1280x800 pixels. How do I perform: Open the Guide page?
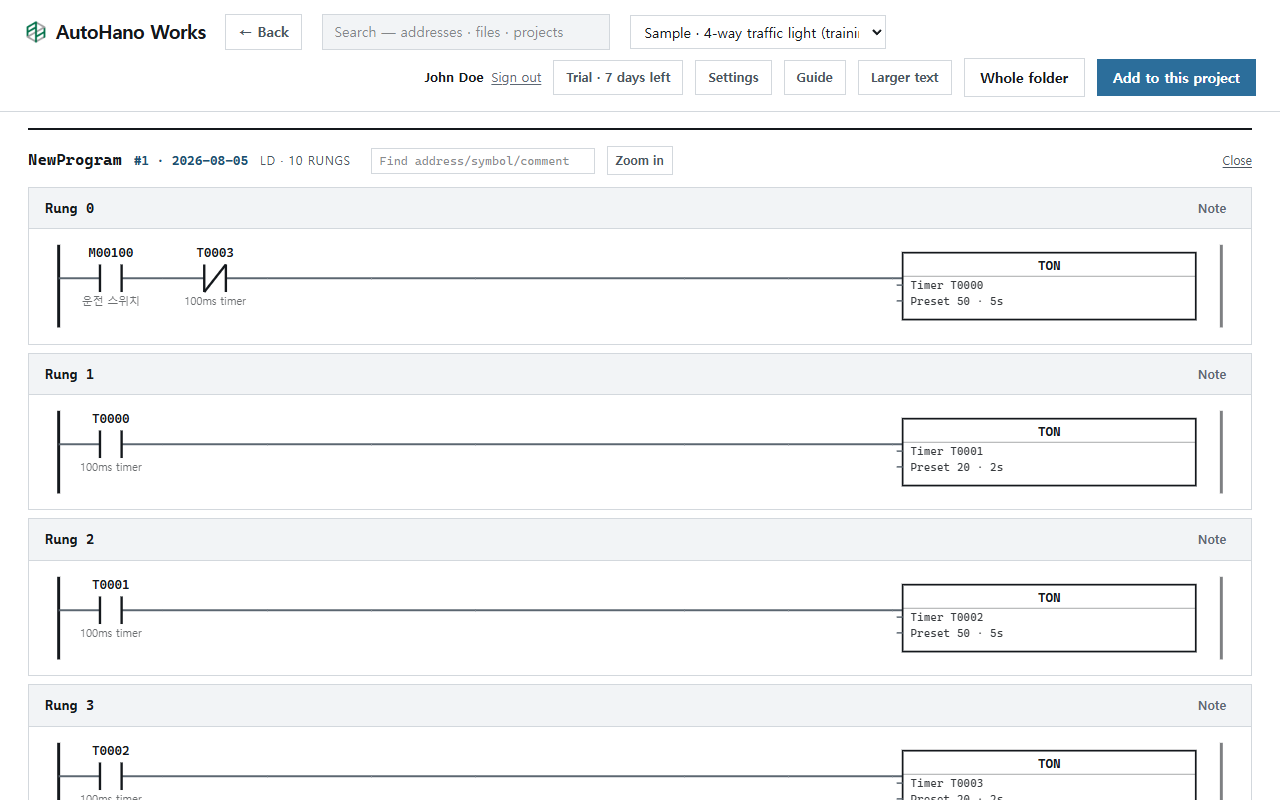click(814, 78)
